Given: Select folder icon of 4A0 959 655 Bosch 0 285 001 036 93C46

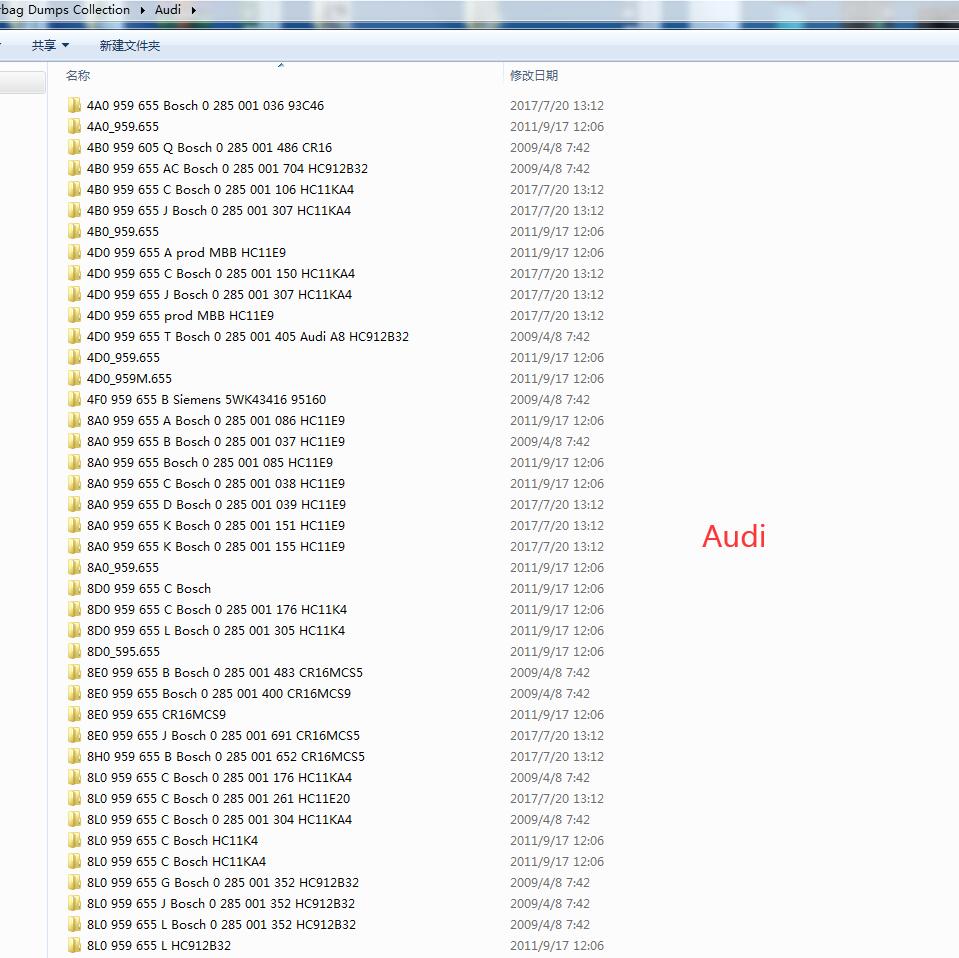Looking at the screenshot, I should 75,105.
